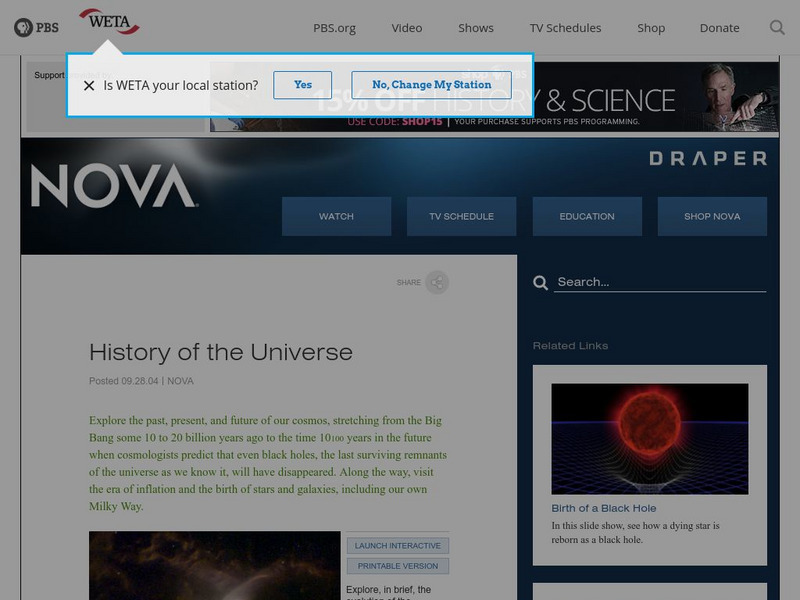Launch the interactive with LAUNCH INTERACTIVE

click(398, 545)
